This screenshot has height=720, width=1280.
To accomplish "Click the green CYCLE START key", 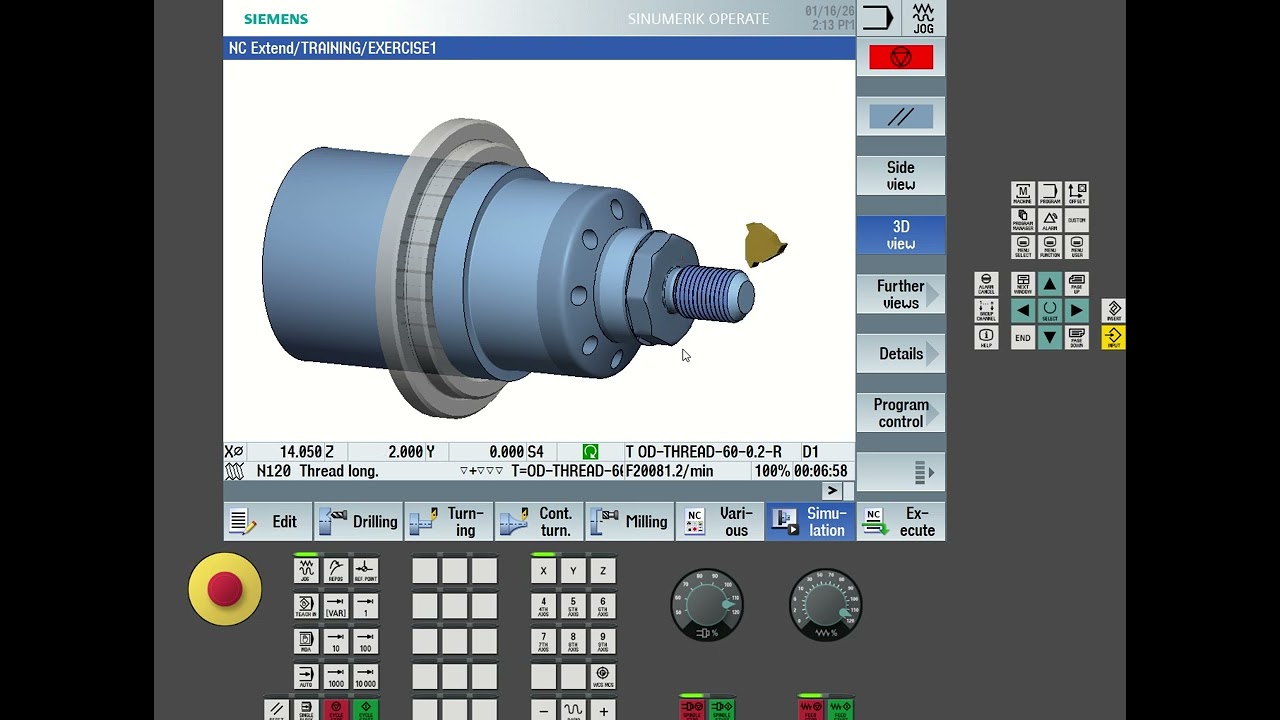I will tap(366, 710).
